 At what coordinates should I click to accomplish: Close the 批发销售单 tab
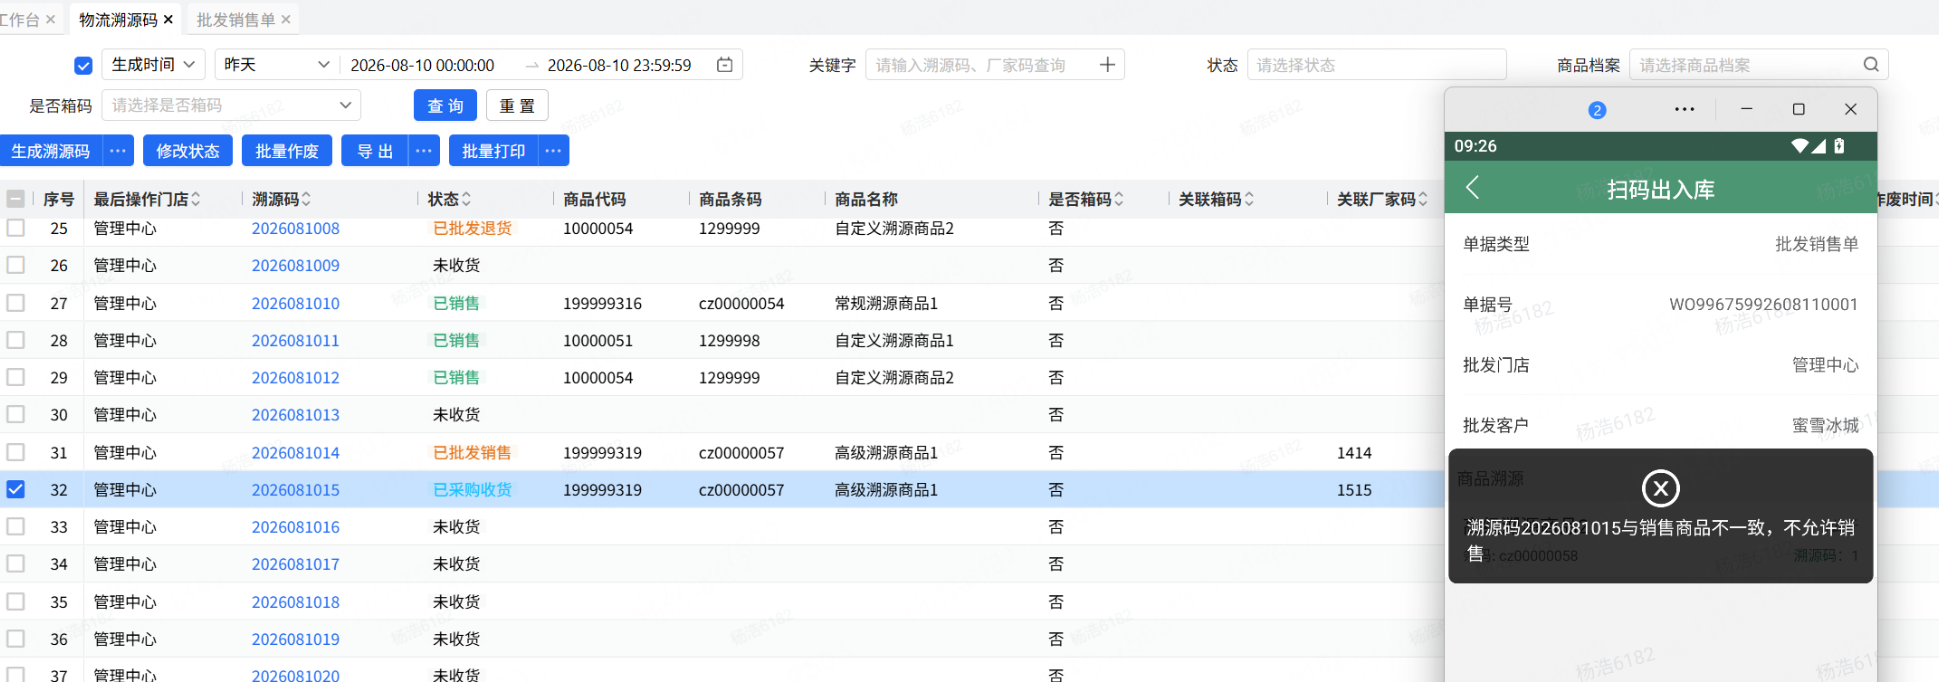coord(286,19)
